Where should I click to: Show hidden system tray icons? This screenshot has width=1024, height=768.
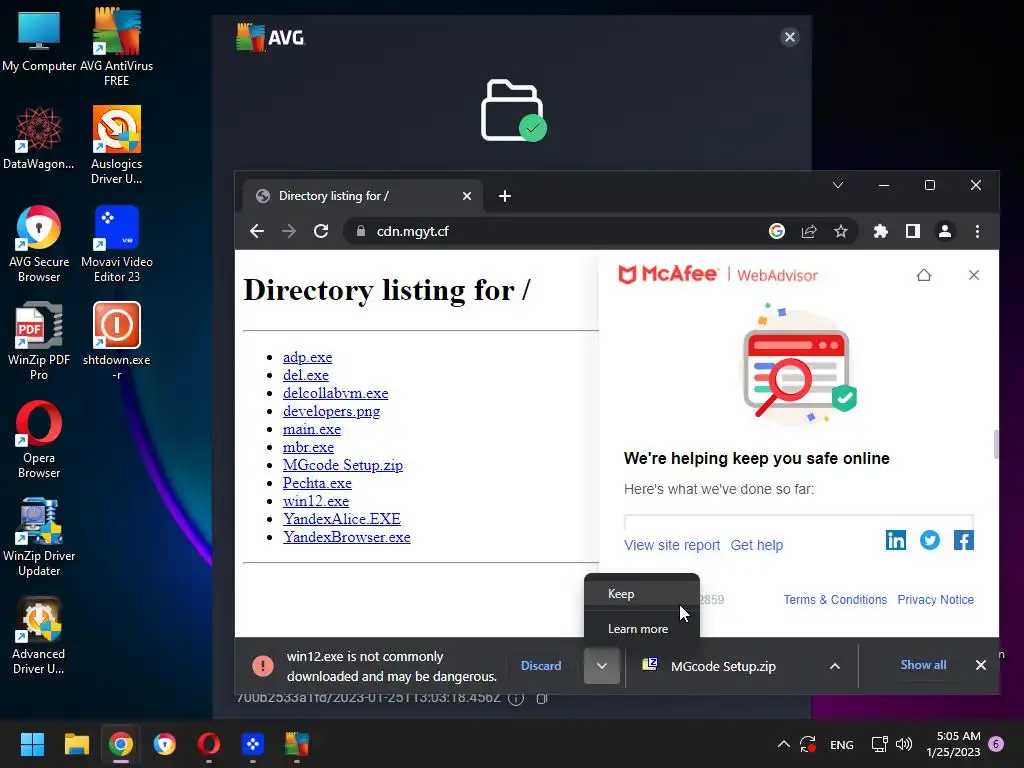[x=784, y=744]
